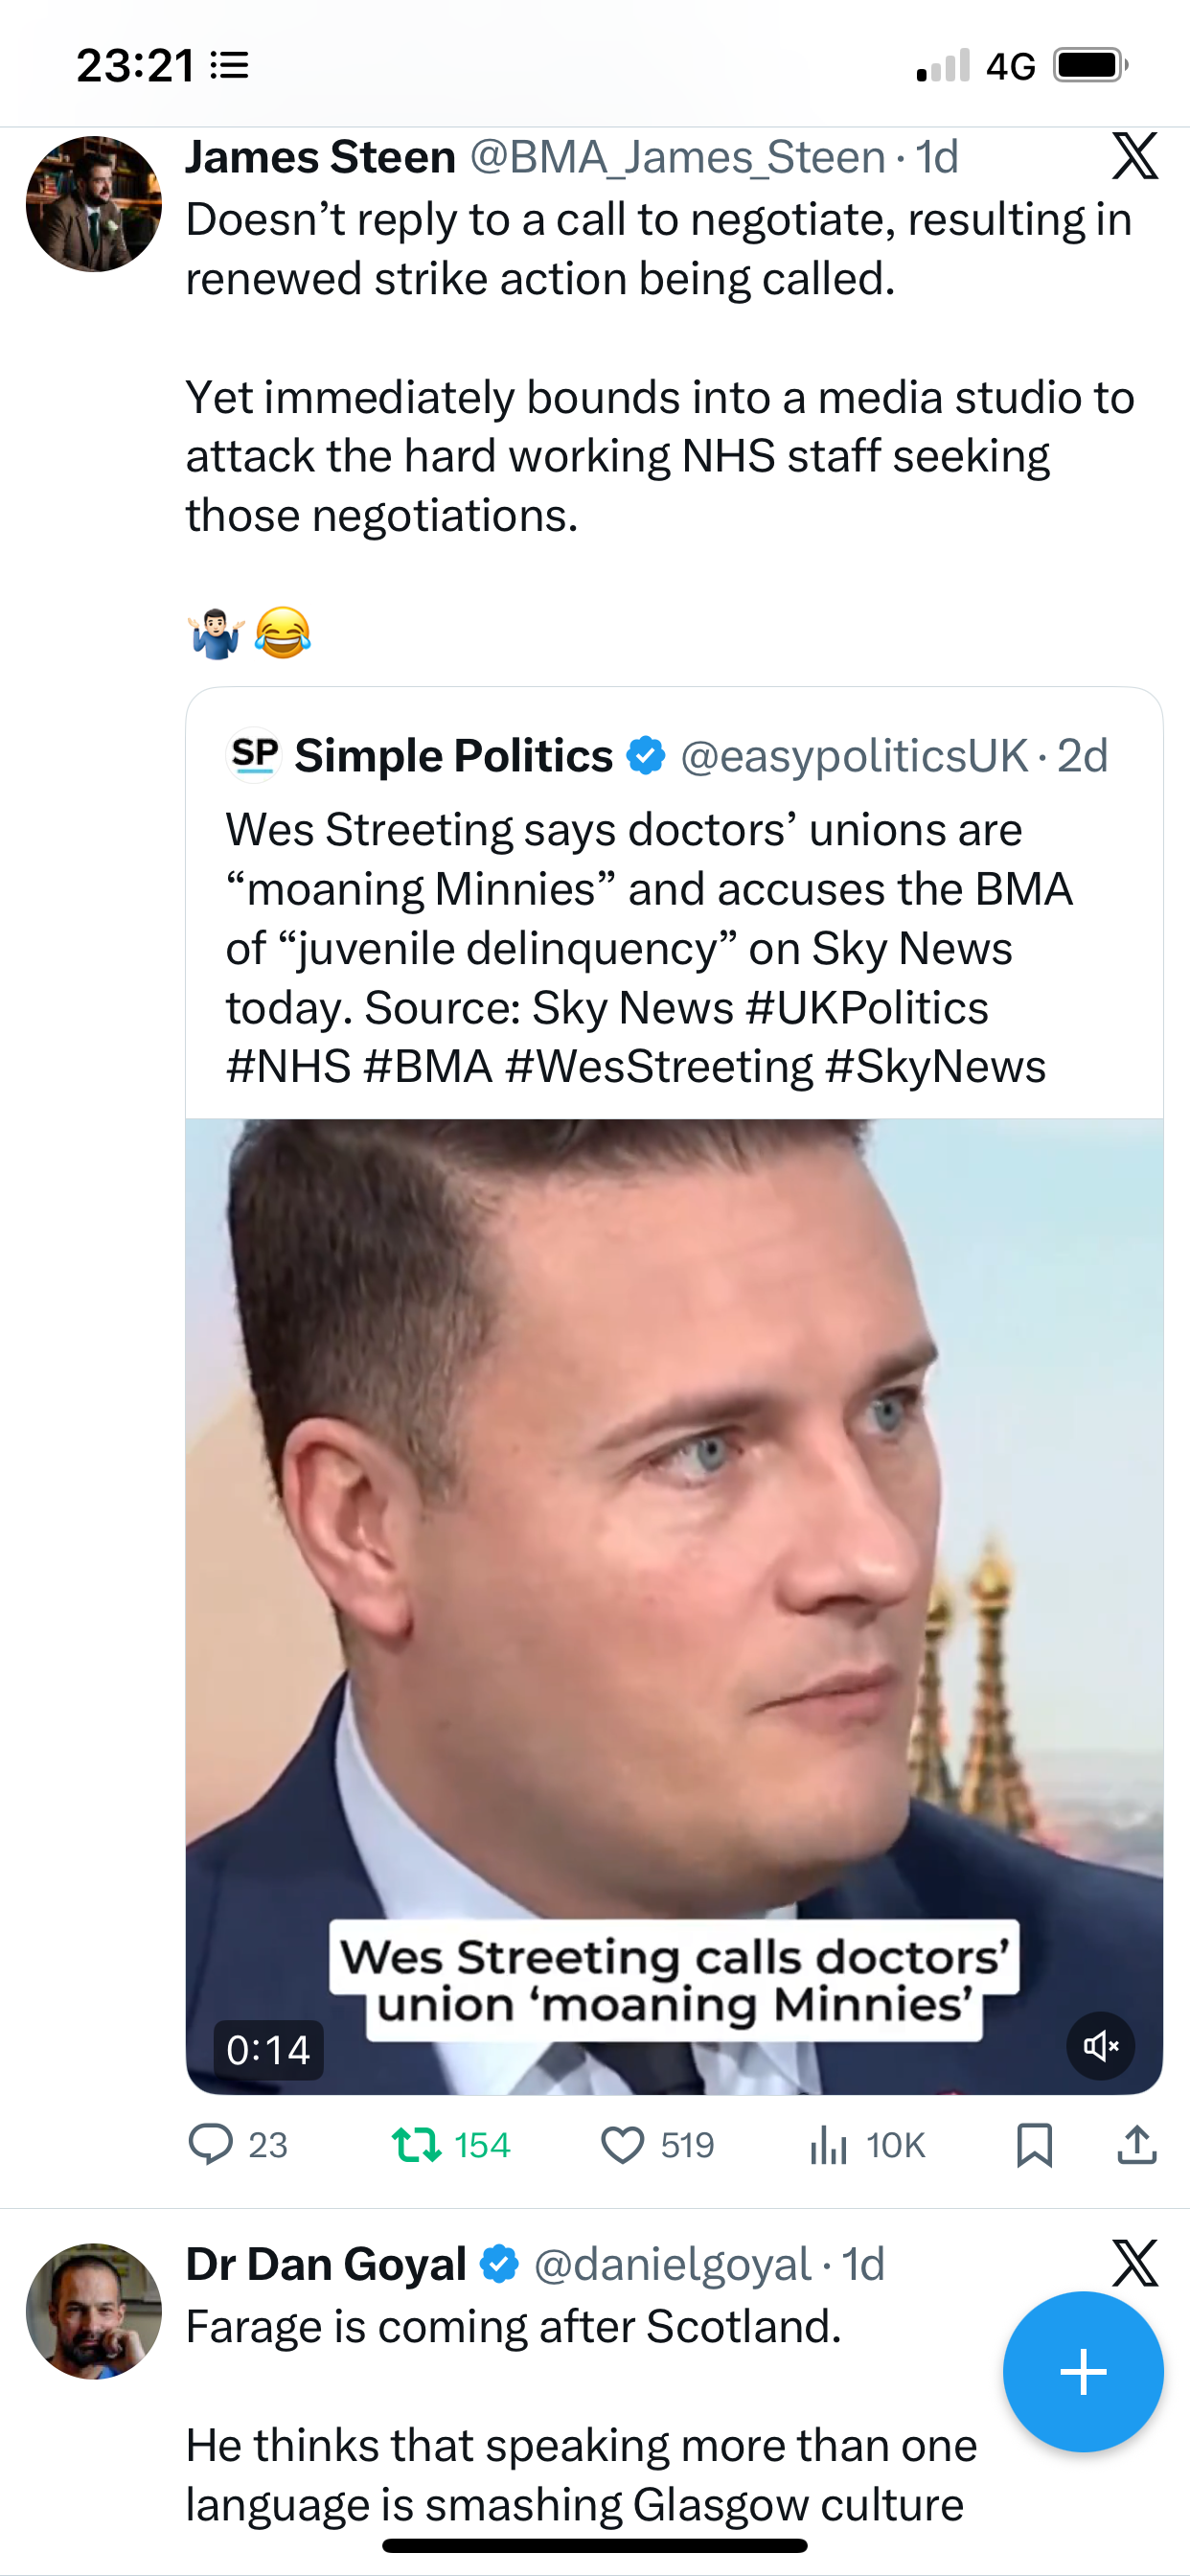This screenshot has height=2576, width=1190.
Task: Tap the blue compose plus button
Action: coord(1083,2371)
